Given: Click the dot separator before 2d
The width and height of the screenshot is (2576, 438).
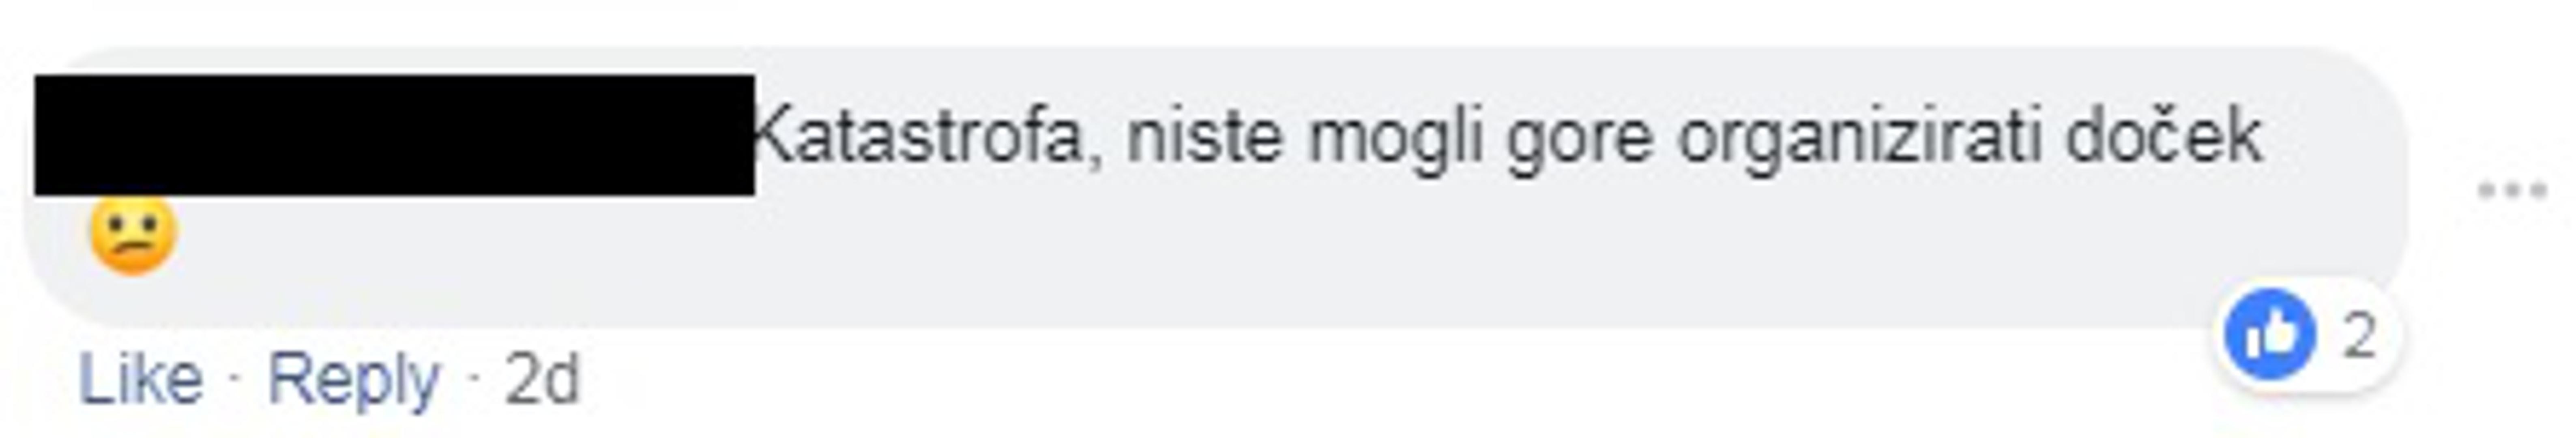Looking at the screenshot, I should [473, 381].
